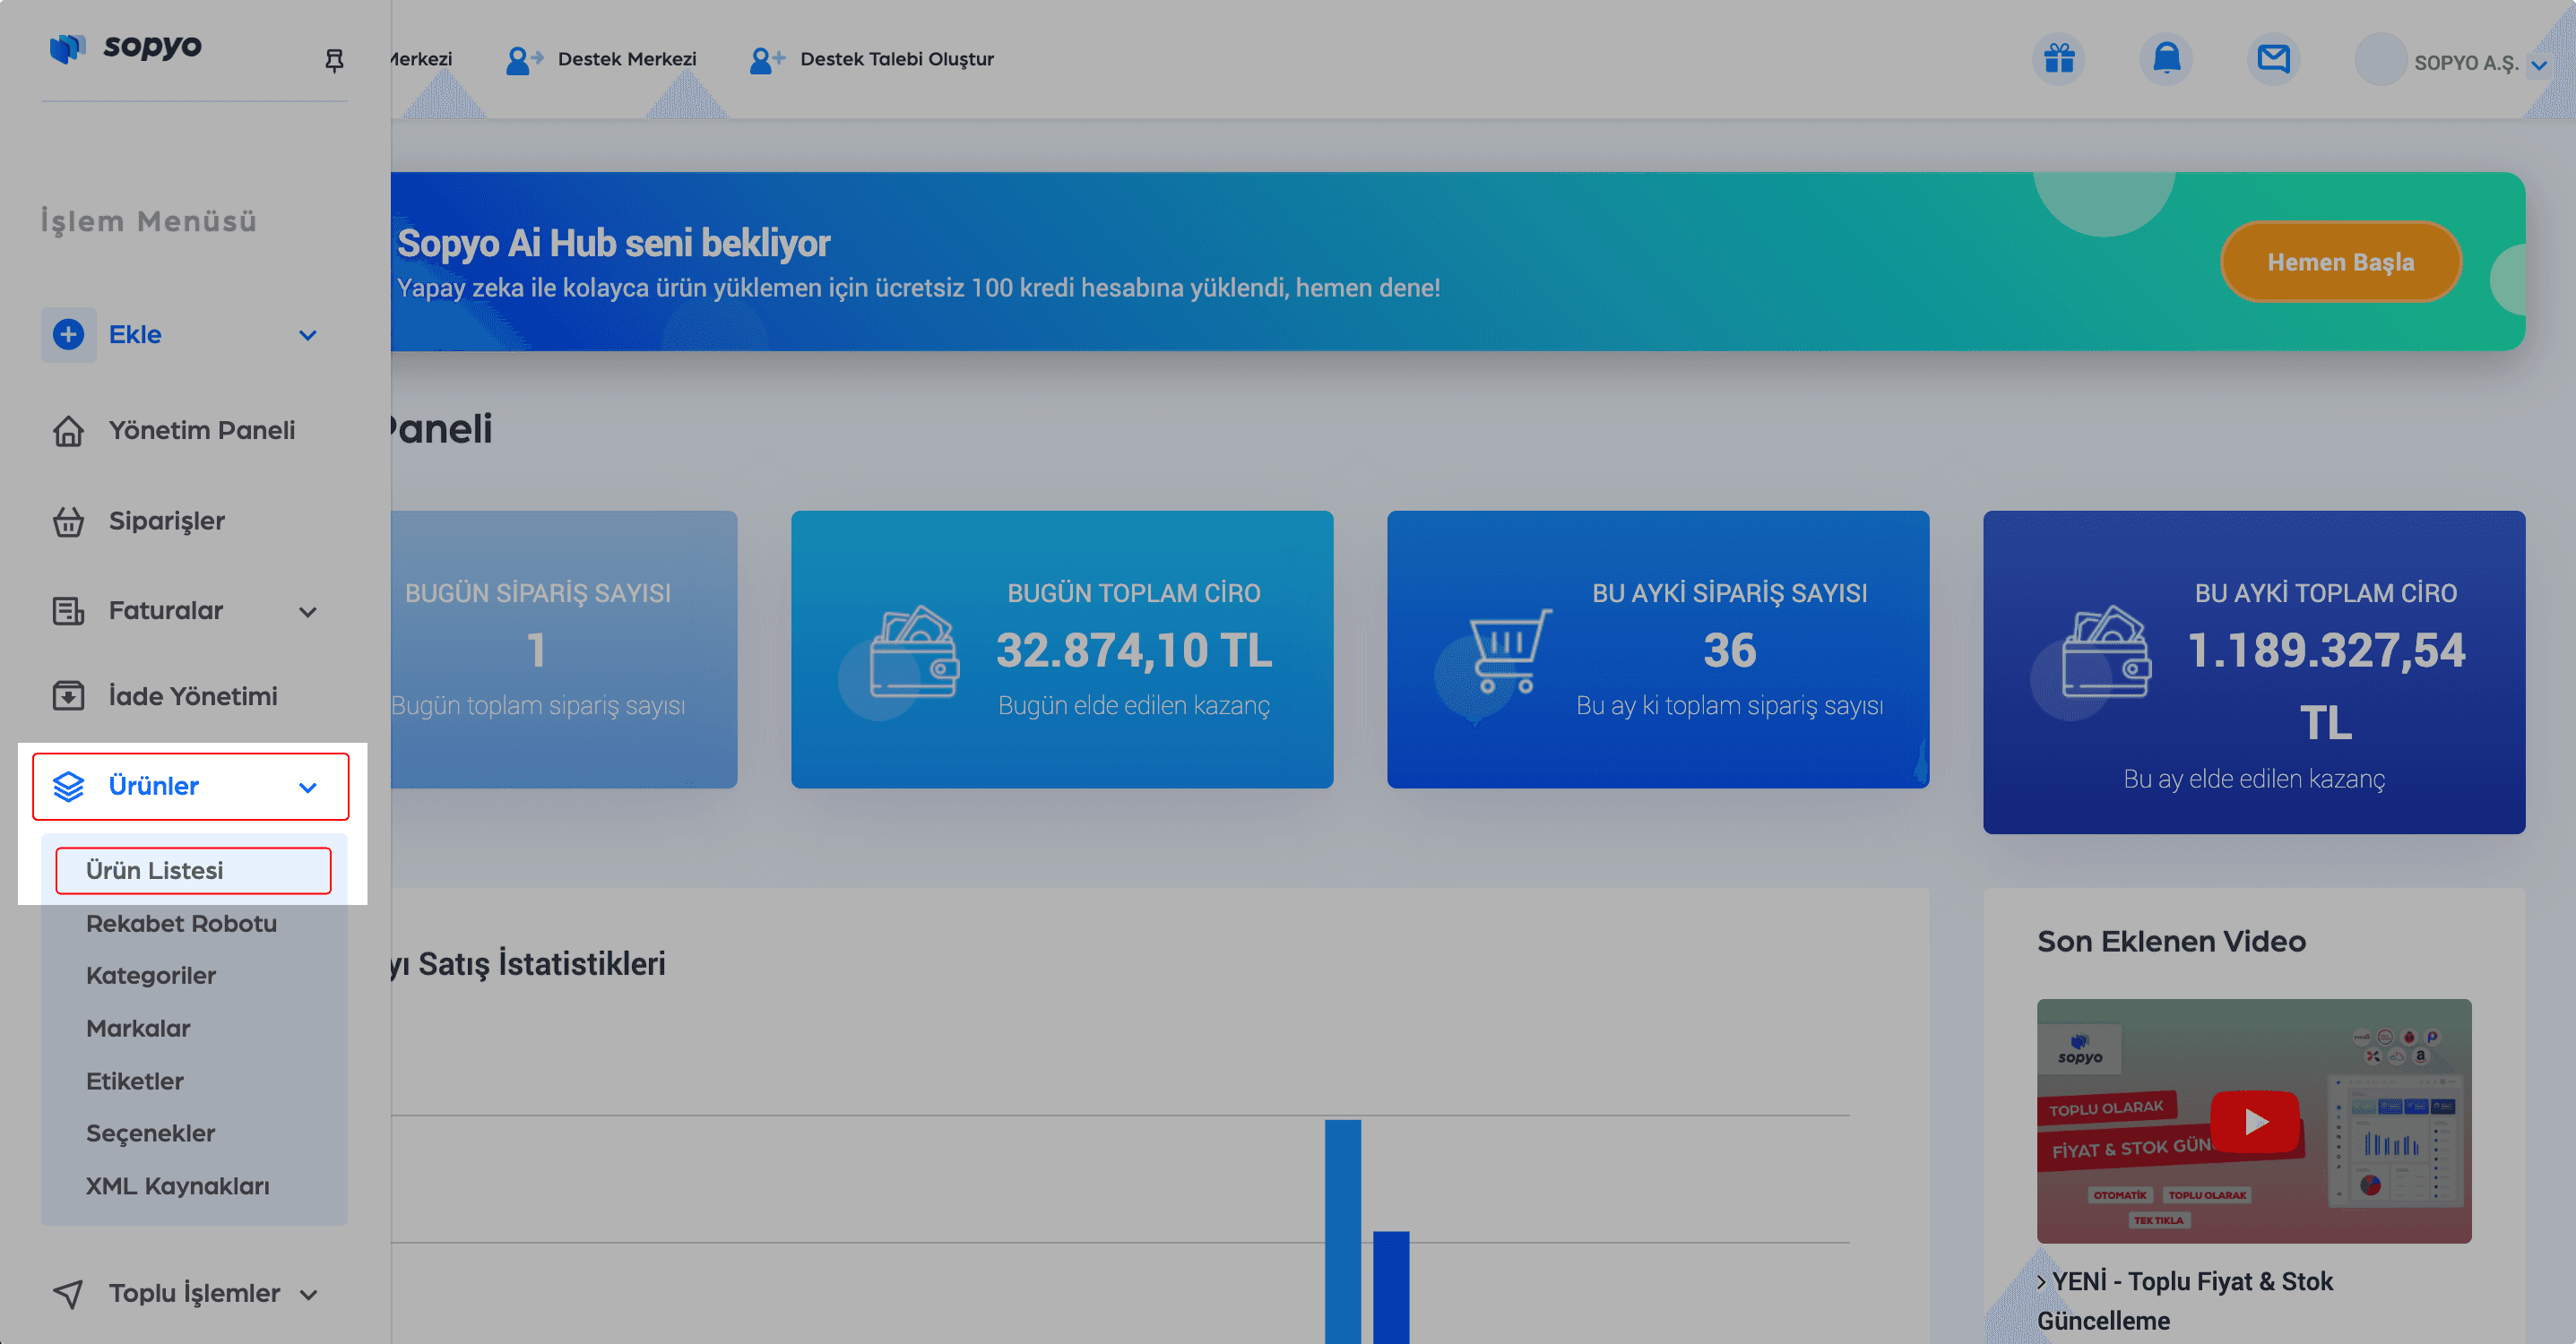Click the Bu ay ki toplam sipariş sayısı caption
Viewport: 2576px width, 1344px height.
click(1729, 705)
